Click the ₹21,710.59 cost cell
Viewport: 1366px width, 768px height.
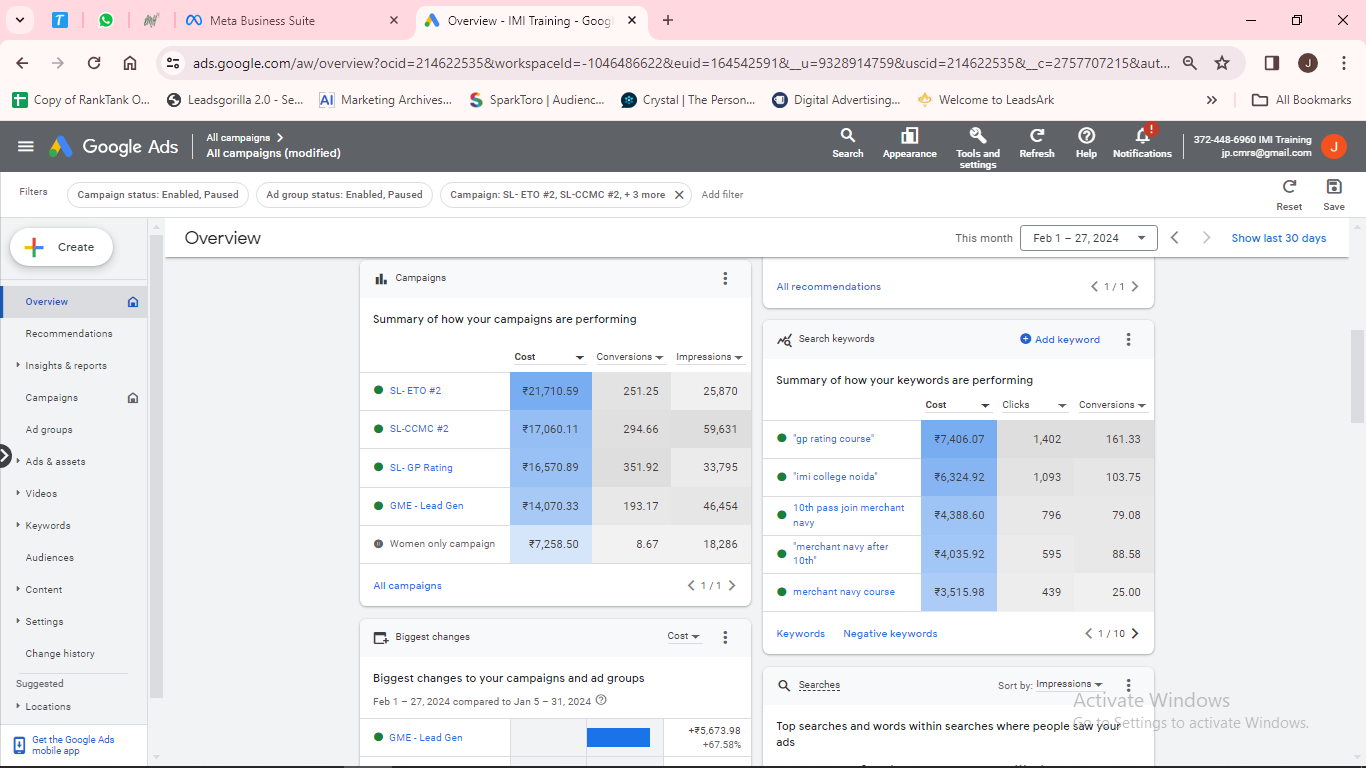click(550, 391)
